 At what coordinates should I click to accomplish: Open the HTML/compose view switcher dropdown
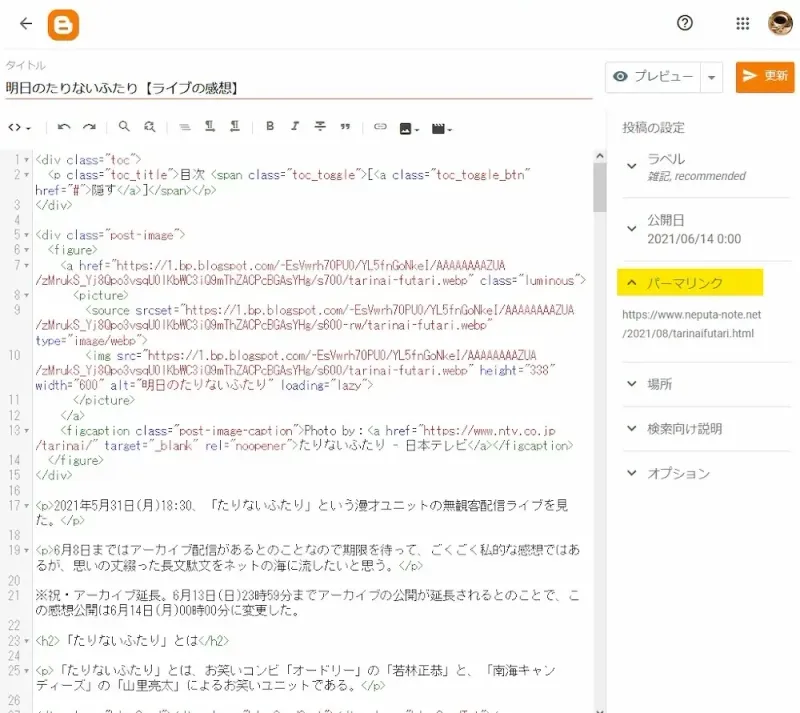pyautogui.click(x=20, y=127)
